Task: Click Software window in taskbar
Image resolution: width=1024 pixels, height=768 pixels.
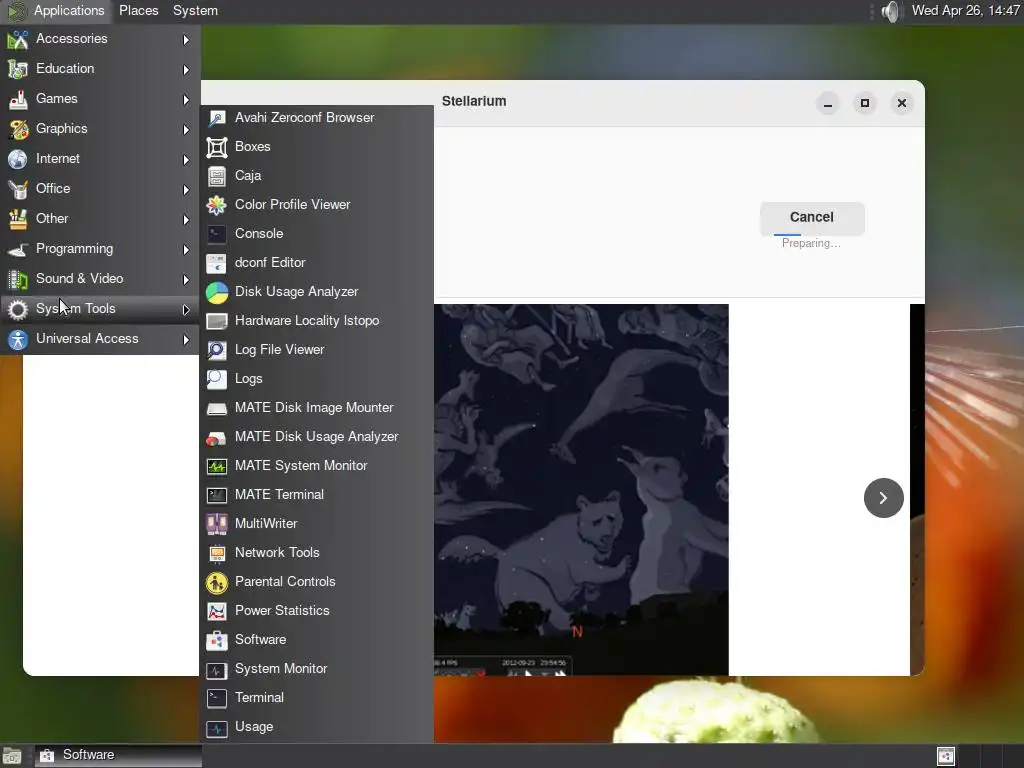Action: (118, 756)
